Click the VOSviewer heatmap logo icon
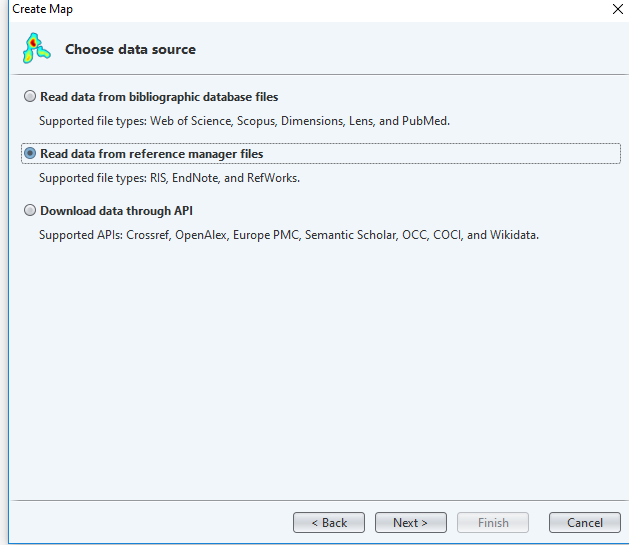This screenshot has height=545, width=629. pyautogui.click(x=36, y=49)
